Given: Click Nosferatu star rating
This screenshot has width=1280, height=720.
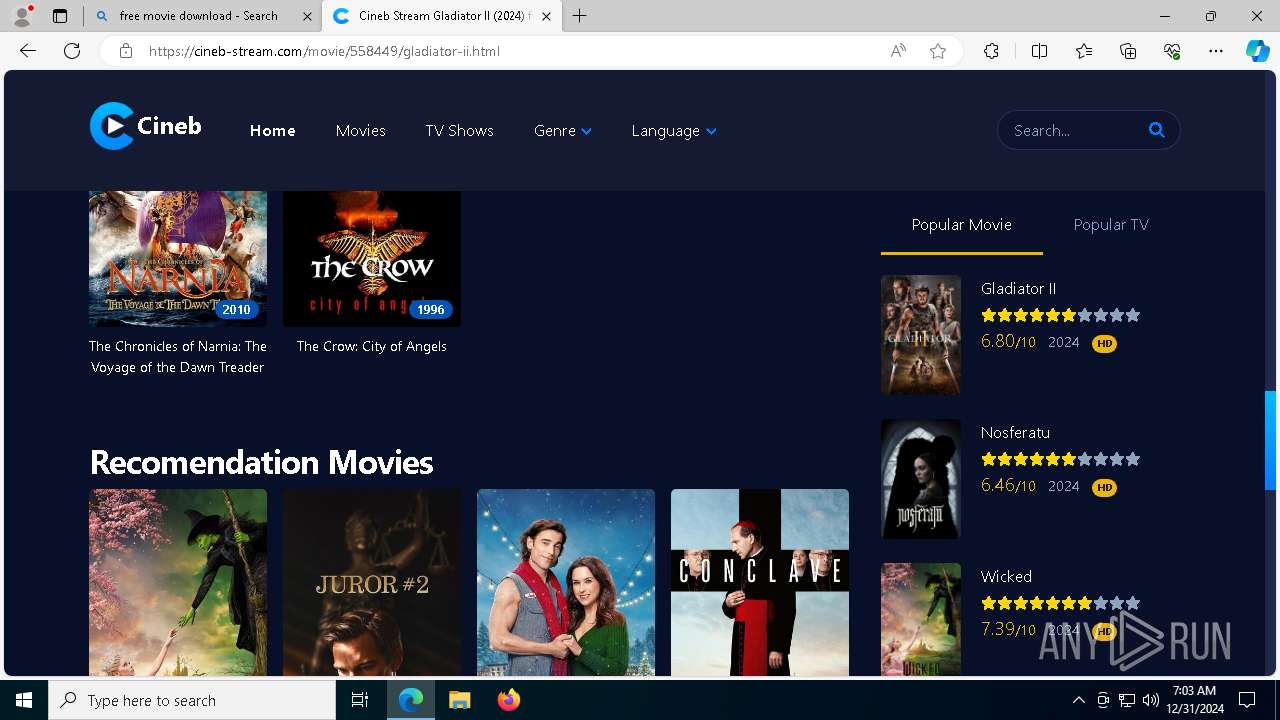Looking at the screenshot, I should click(x=1060, y=459).
